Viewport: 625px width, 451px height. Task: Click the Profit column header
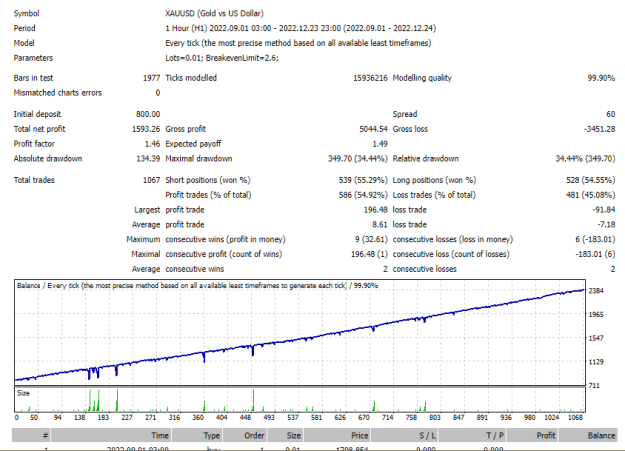click(x=532, y=435)
